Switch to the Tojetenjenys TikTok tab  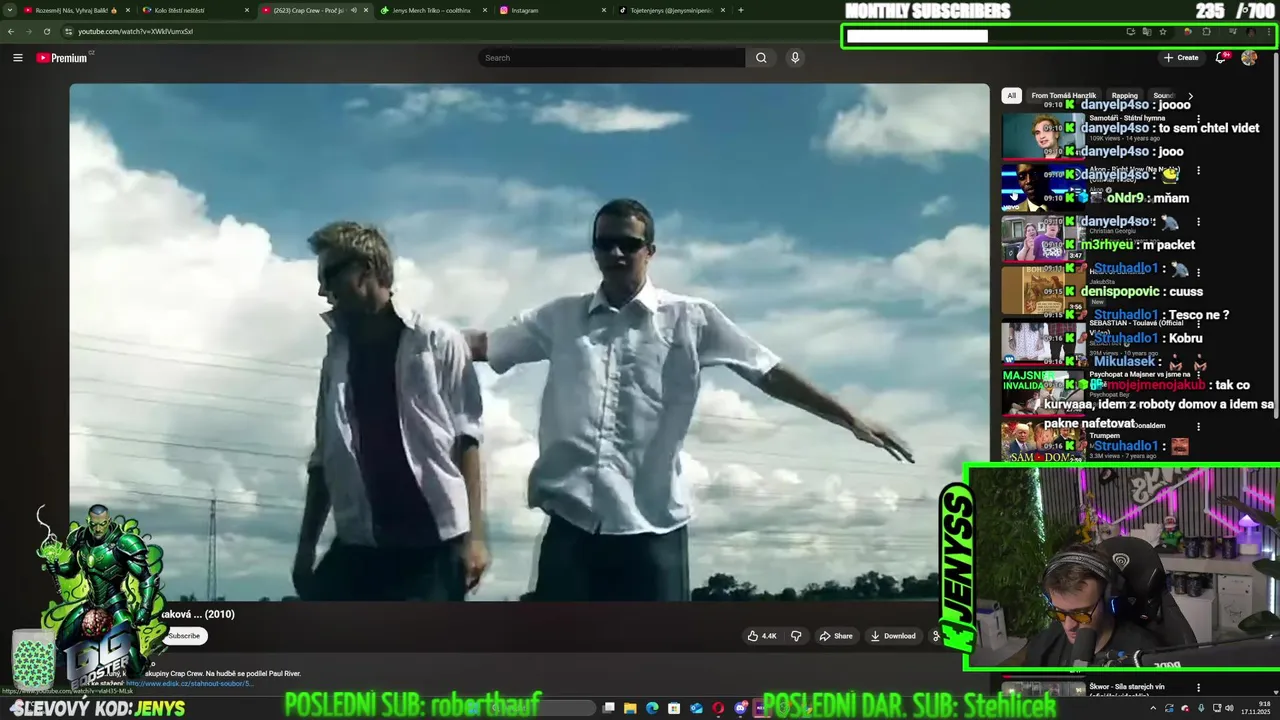669,10
